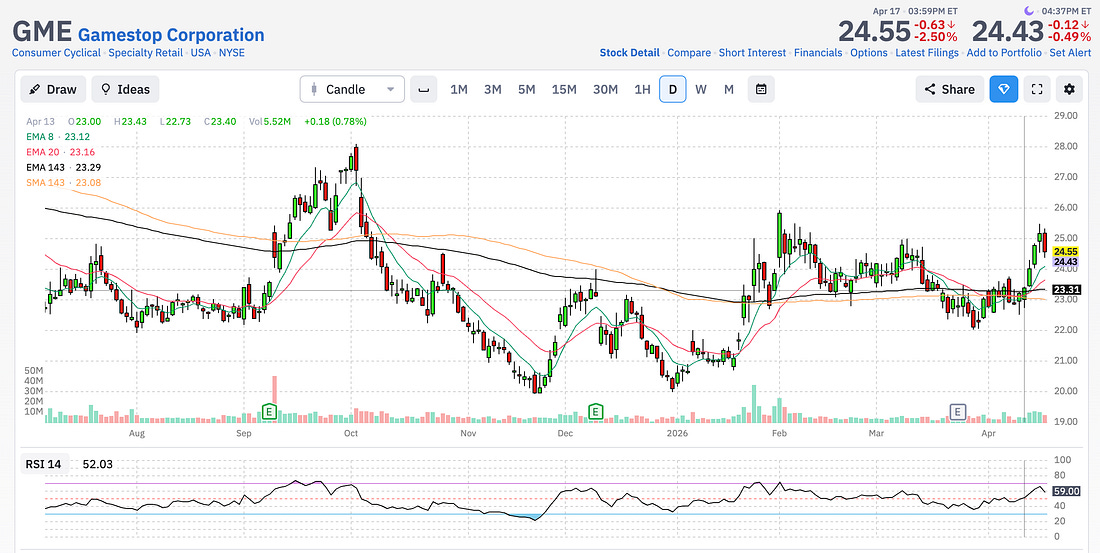The width and height of the screenshot is (1100, 553).
Task: Open the Ideas panel
Action: pyautogui.click(x=126, y=89)
